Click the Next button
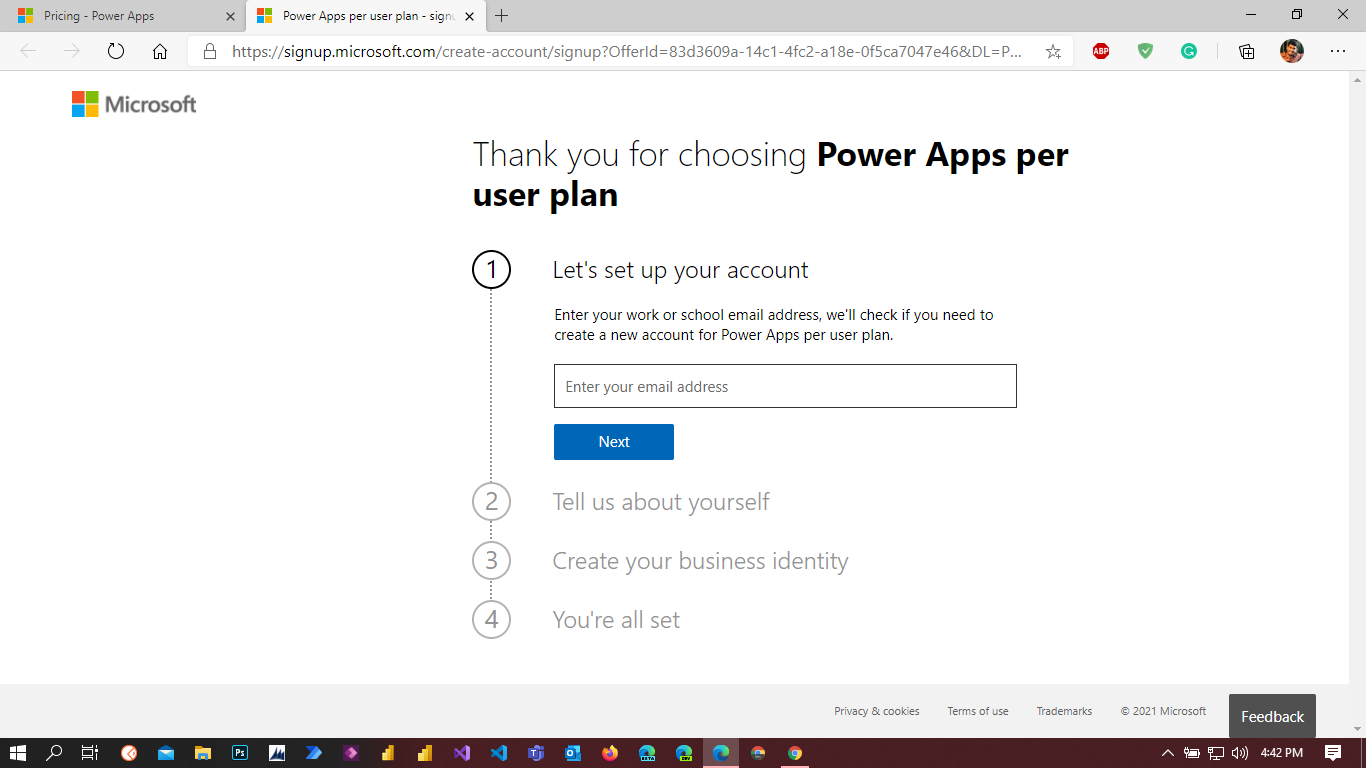The height and width of the screenshot is (768, 1366). [613, 442]
